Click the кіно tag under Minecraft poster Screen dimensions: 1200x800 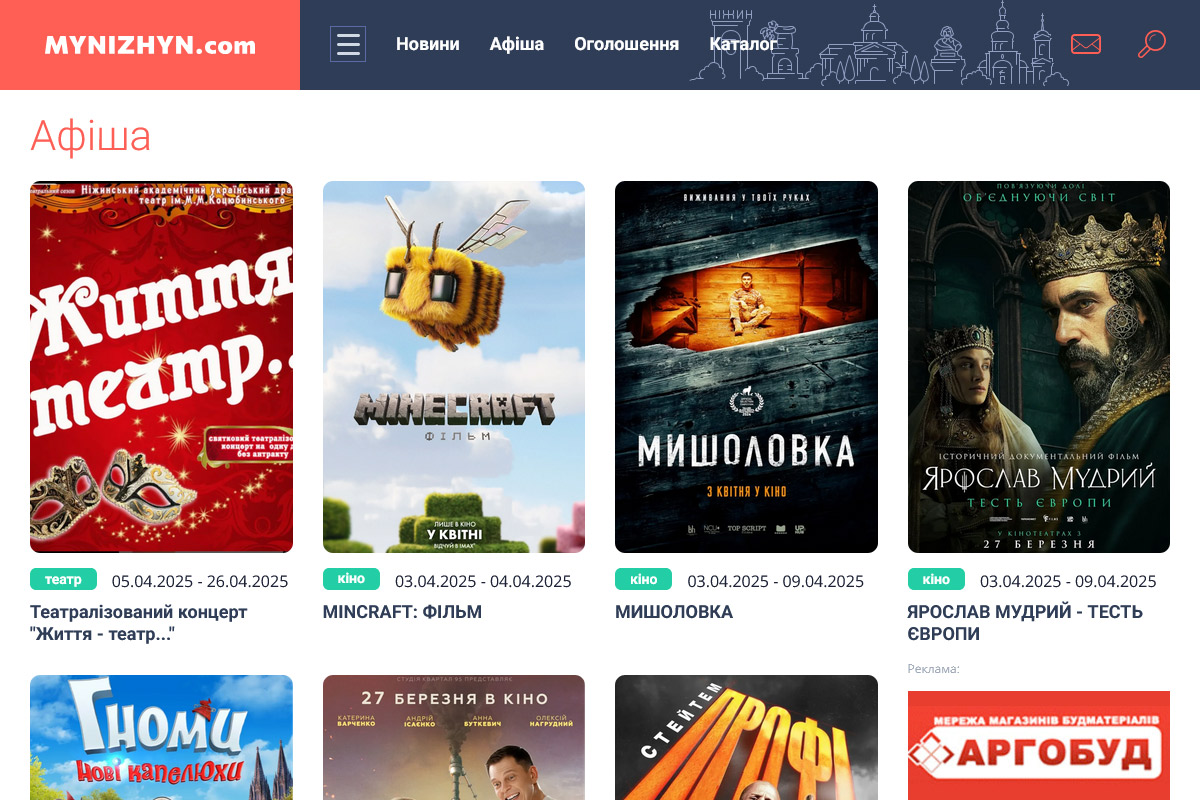click(351, 579)
